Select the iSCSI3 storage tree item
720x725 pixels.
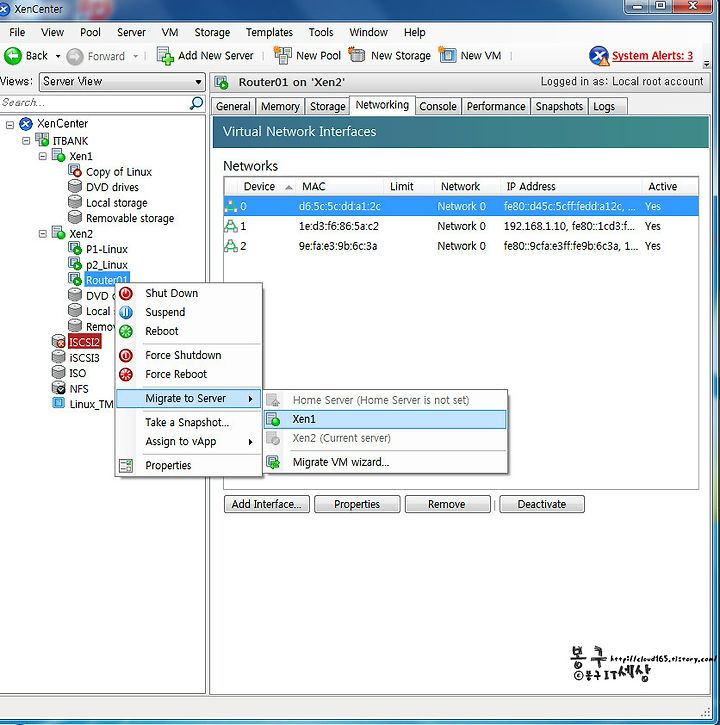coord(84,358)
